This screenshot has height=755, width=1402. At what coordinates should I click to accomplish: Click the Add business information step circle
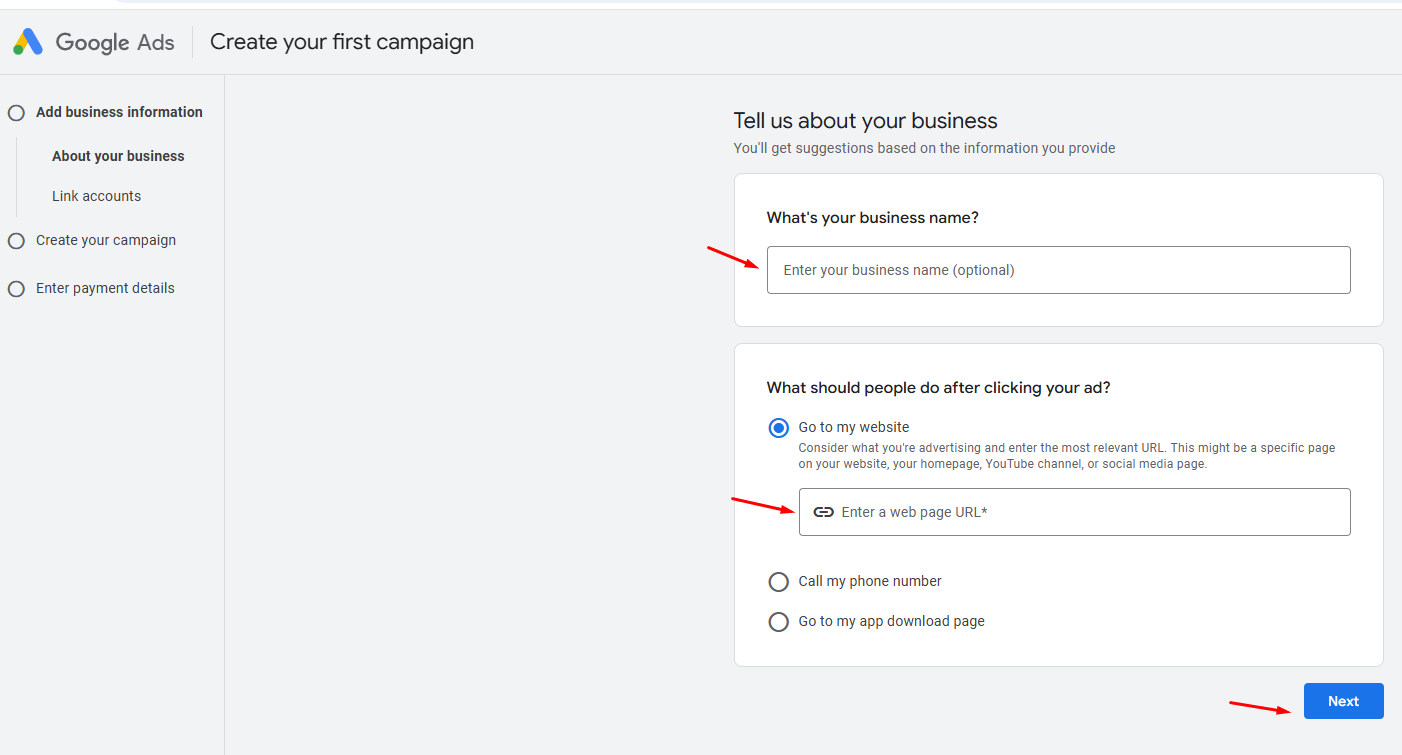click(x=16, y=113)
